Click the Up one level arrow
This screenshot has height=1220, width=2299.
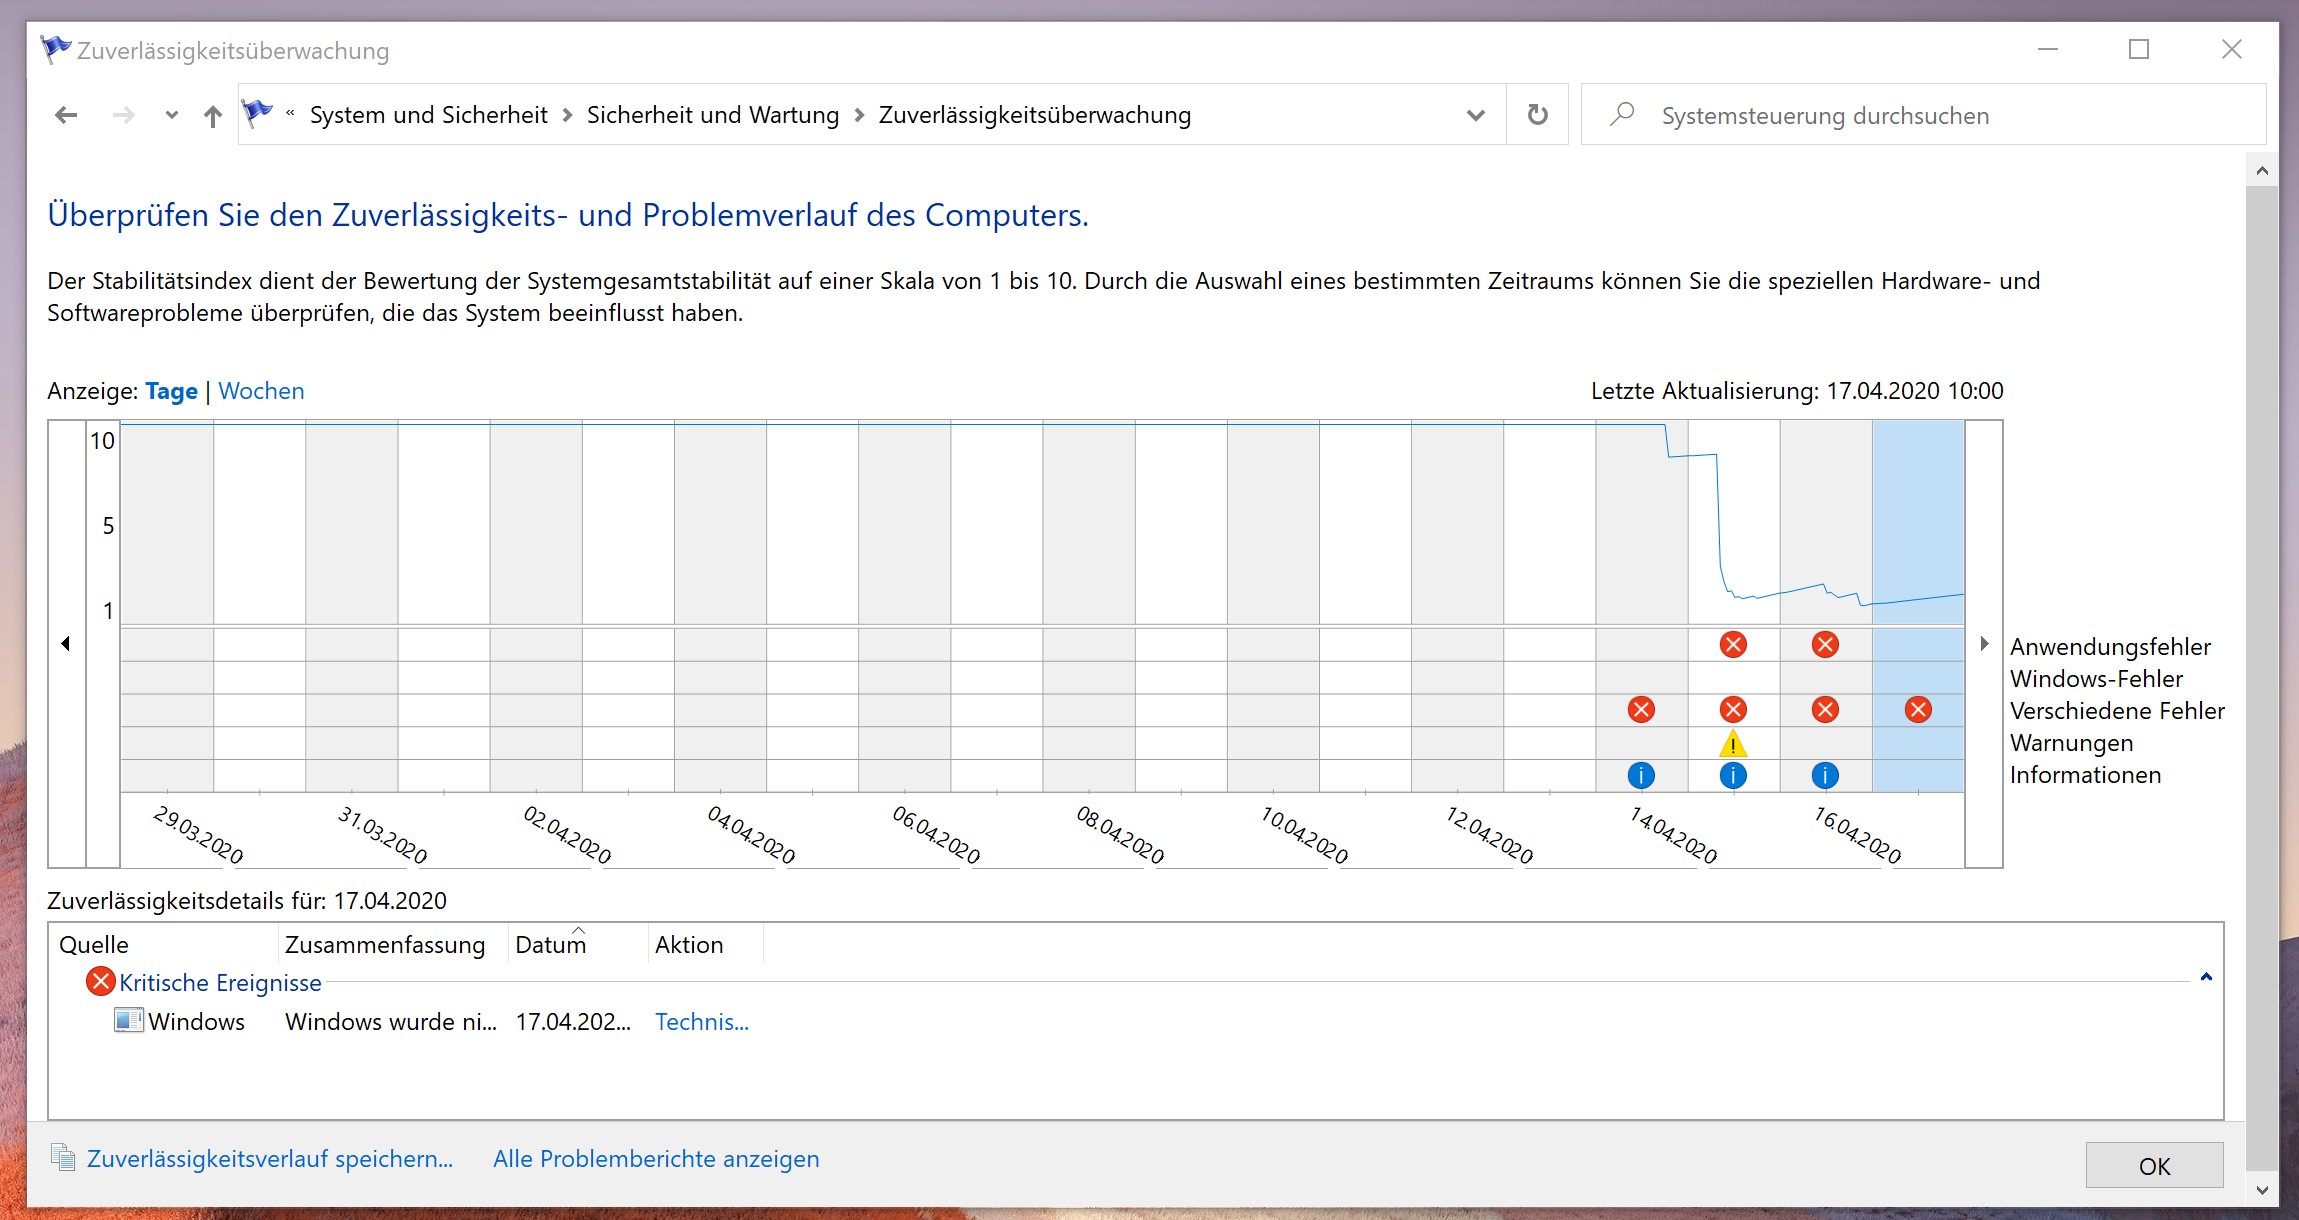212,116
